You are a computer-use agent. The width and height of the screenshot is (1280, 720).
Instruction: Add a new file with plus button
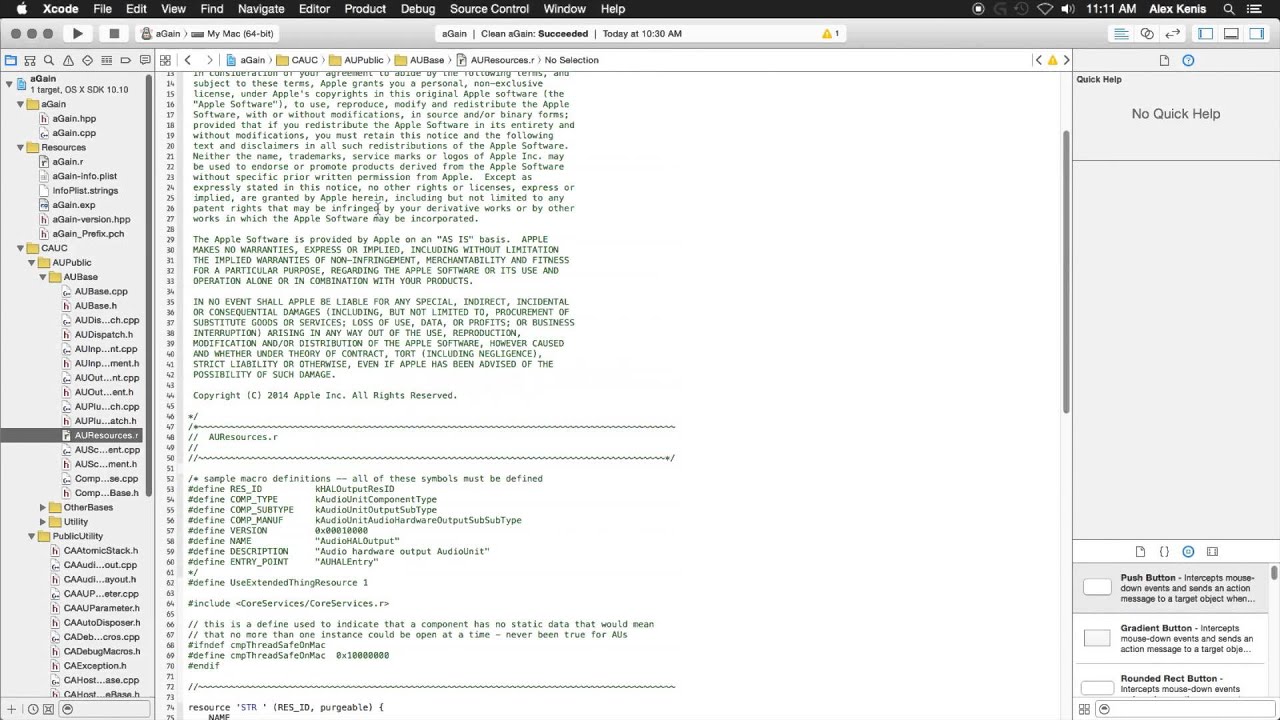[x=11, y=709]
